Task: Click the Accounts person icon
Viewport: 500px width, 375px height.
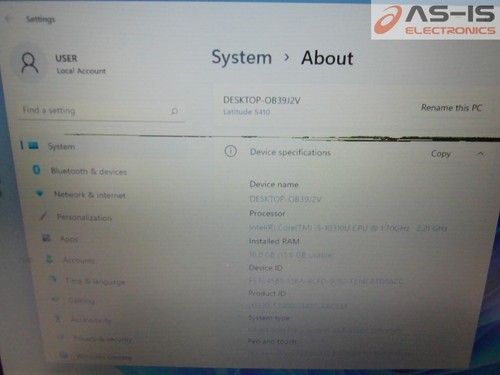Action: pyautogui.click(x=49, y=259)
